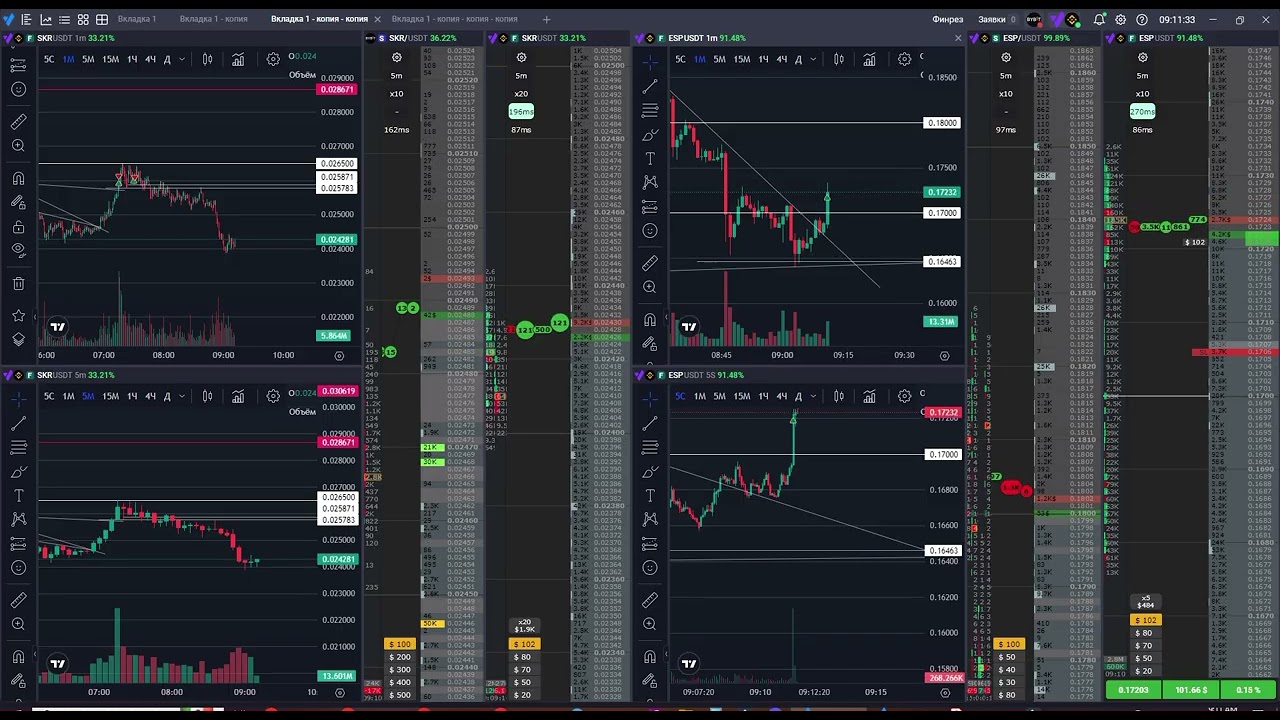Viewport: 1280px width, 720px height.
Task: Select the $ 200 volume preset
Action: click(400, 657)
